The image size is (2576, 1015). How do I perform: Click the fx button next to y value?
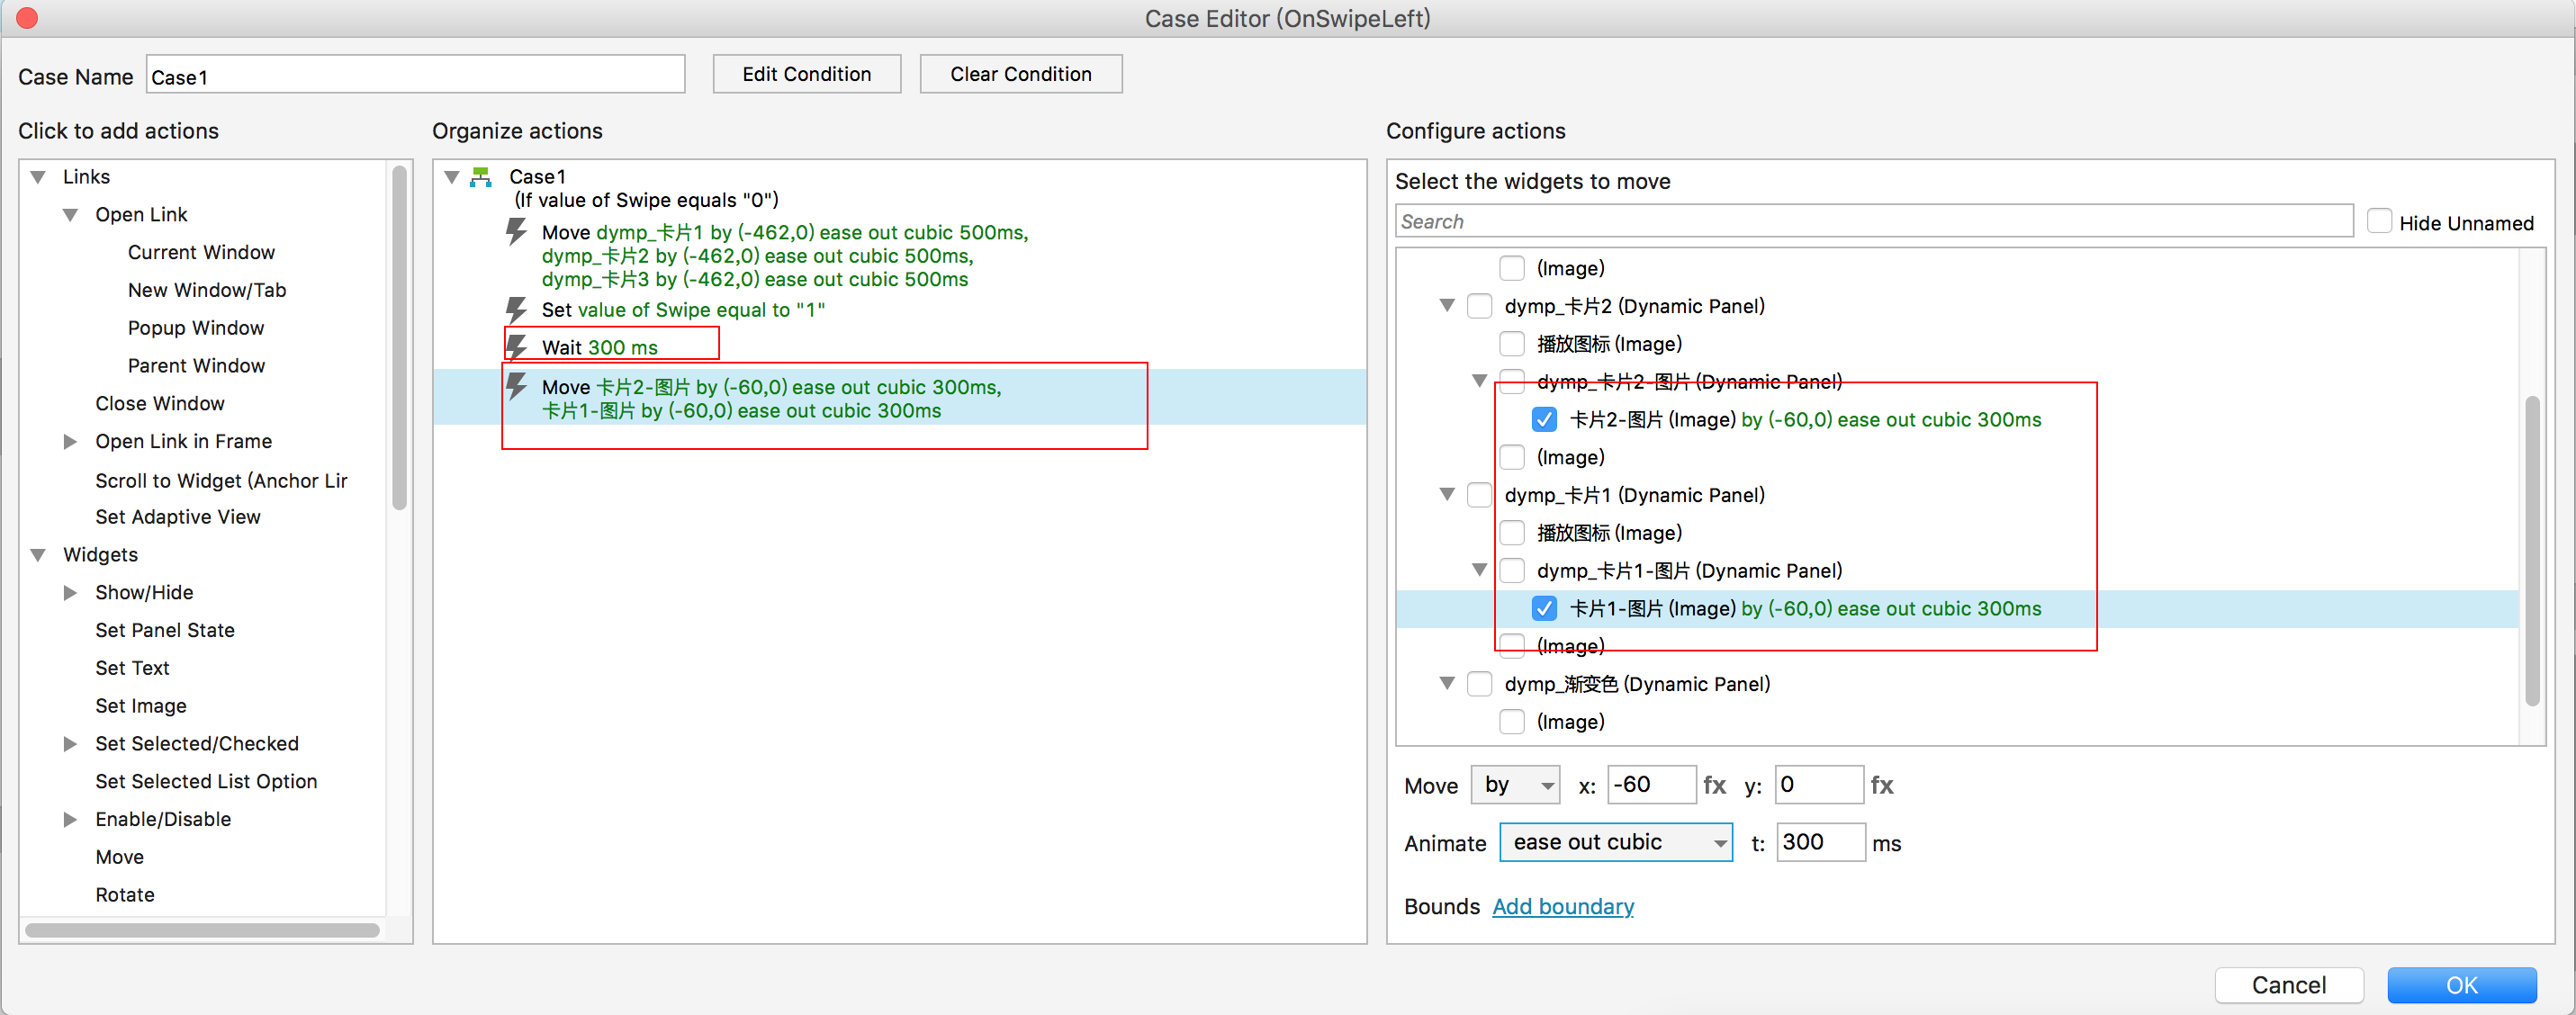[1881, 785]
